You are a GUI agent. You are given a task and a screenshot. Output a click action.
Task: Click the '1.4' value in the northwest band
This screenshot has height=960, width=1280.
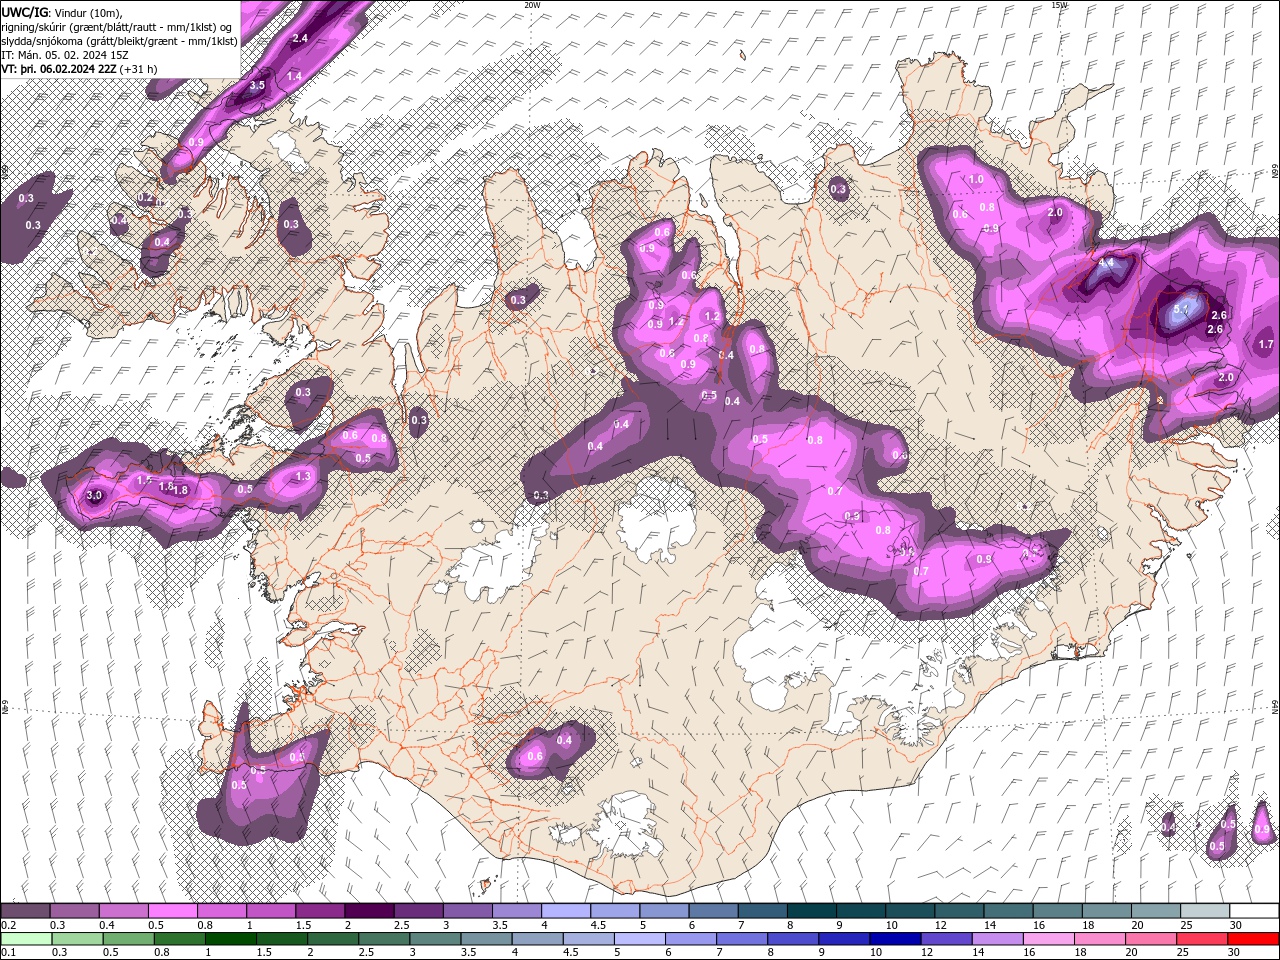click(x=294, y=76)
